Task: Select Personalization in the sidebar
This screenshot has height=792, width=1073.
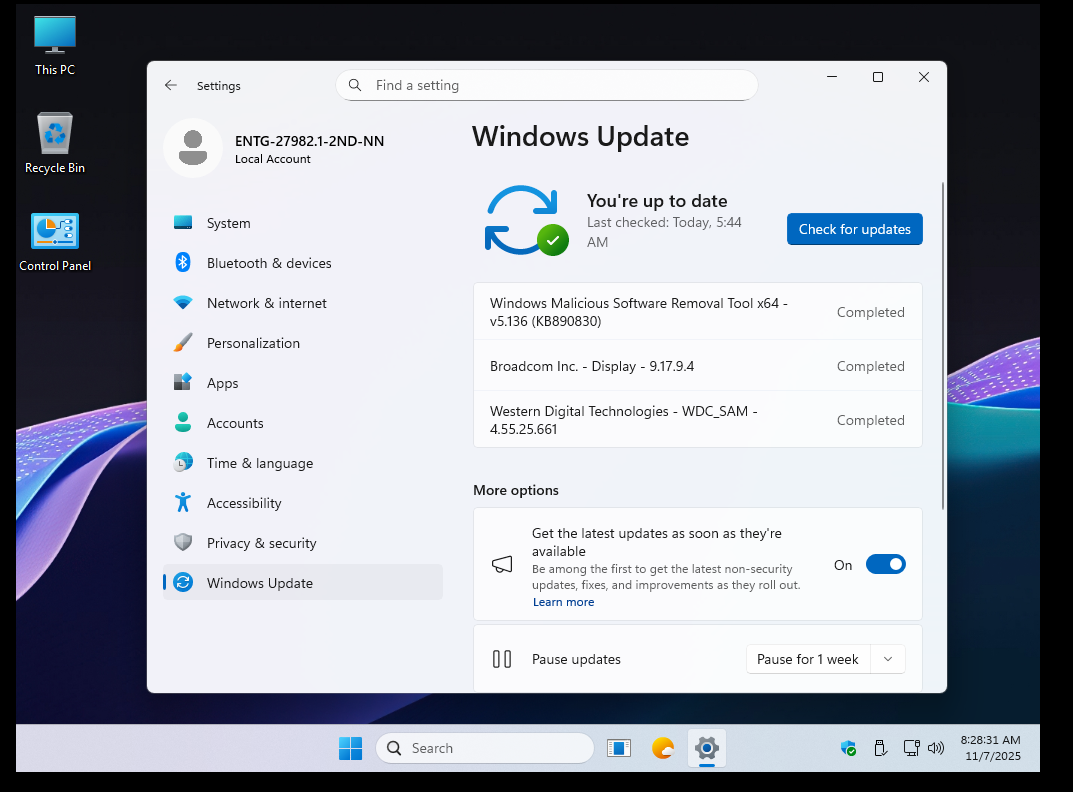Action: pos(302,342)
